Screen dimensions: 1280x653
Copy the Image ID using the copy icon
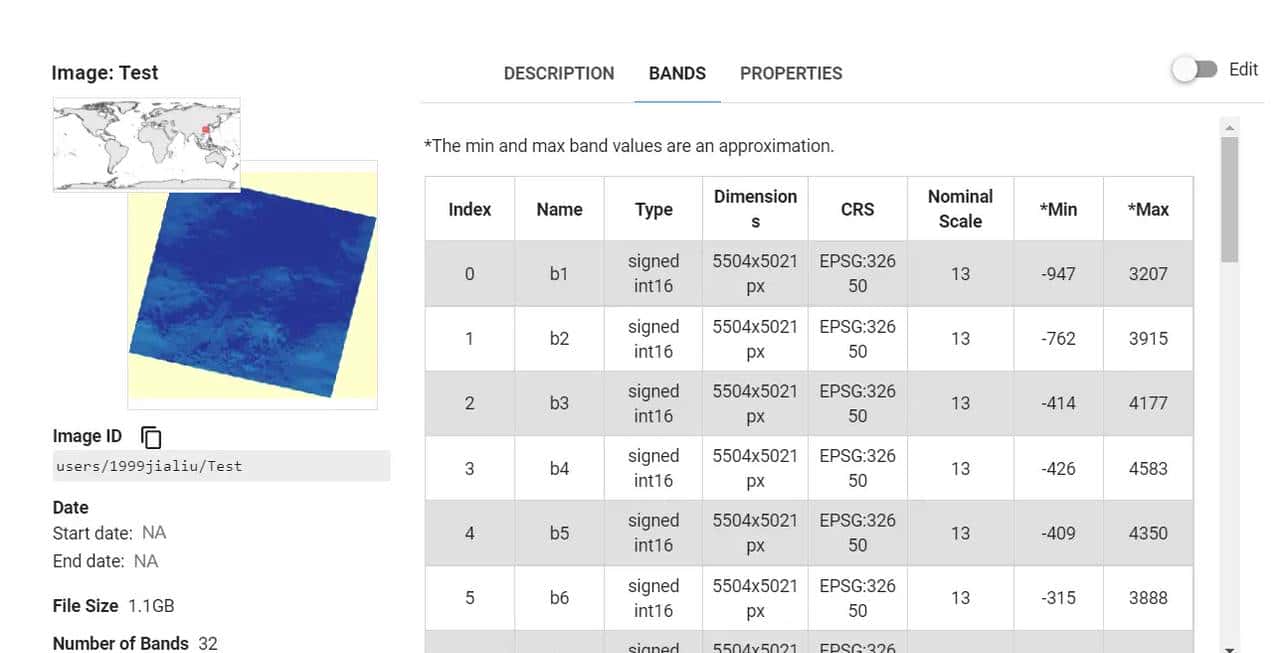[x=151, y=436]
